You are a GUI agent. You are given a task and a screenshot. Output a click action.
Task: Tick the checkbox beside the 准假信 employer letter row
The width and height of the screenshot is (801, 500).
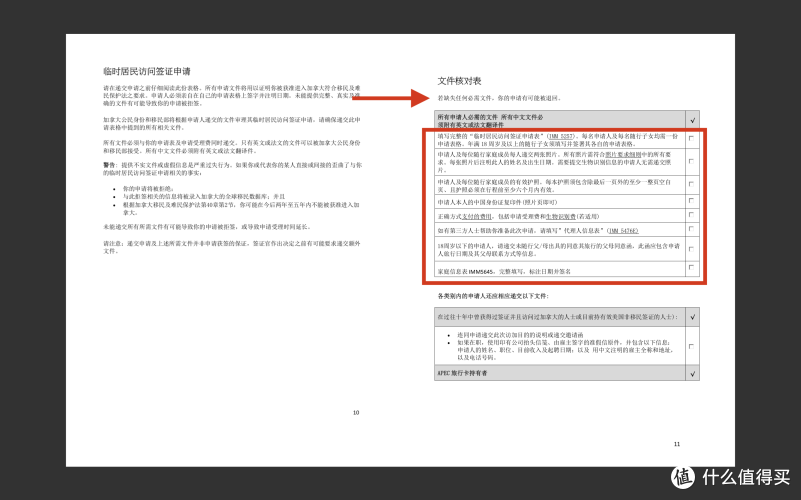[x=691, y=346]
